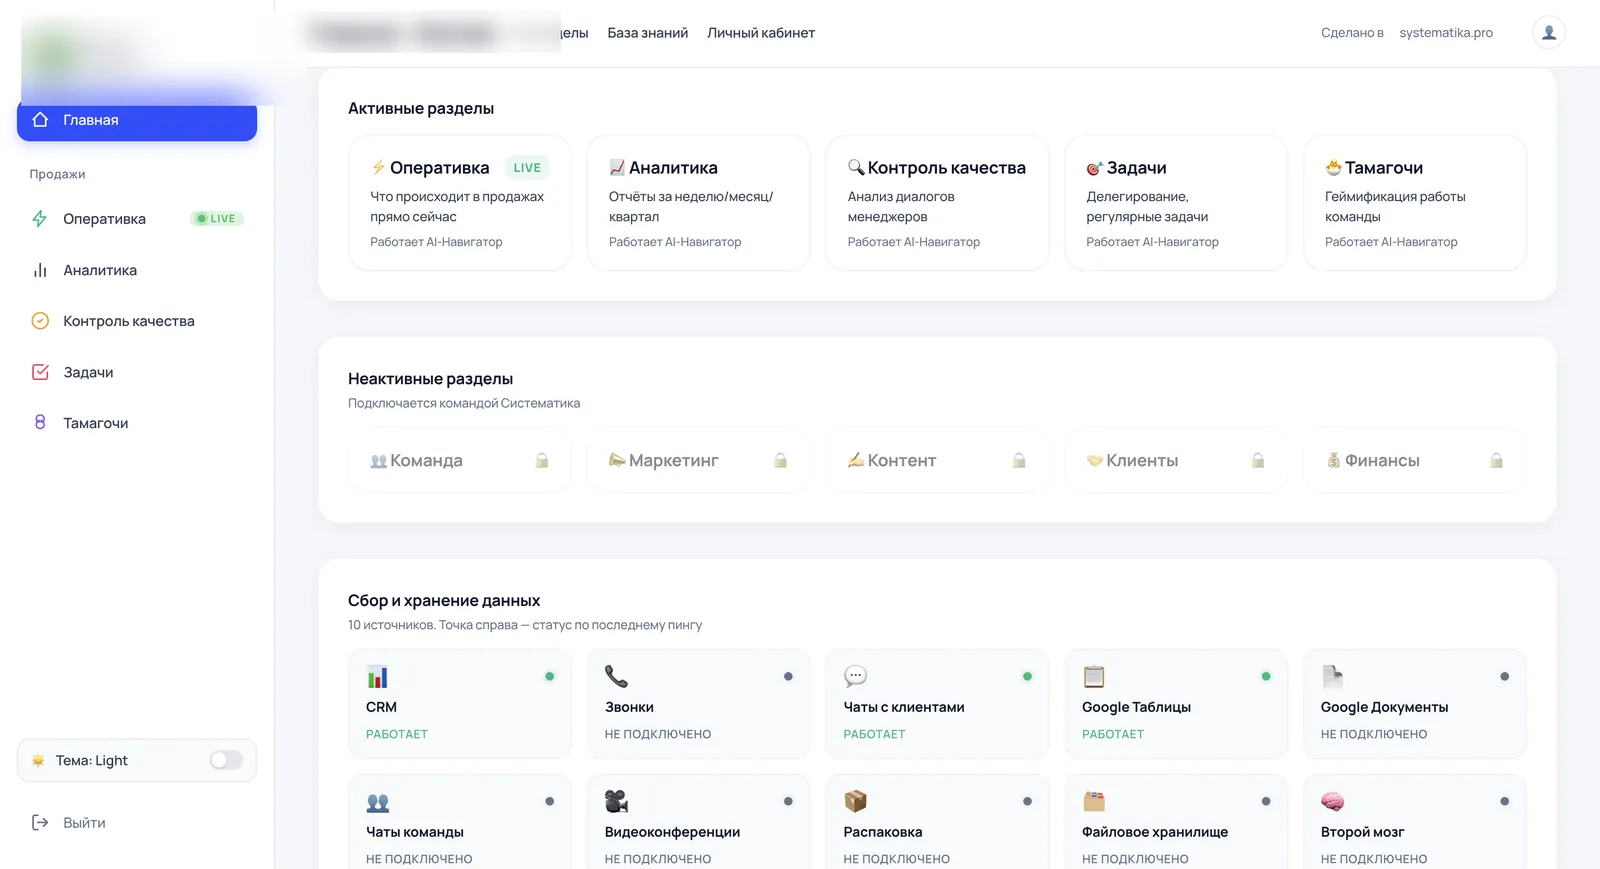Open the Аналитика card in active sections
This screenshot has height=869, width=1600.
point(698,203)
